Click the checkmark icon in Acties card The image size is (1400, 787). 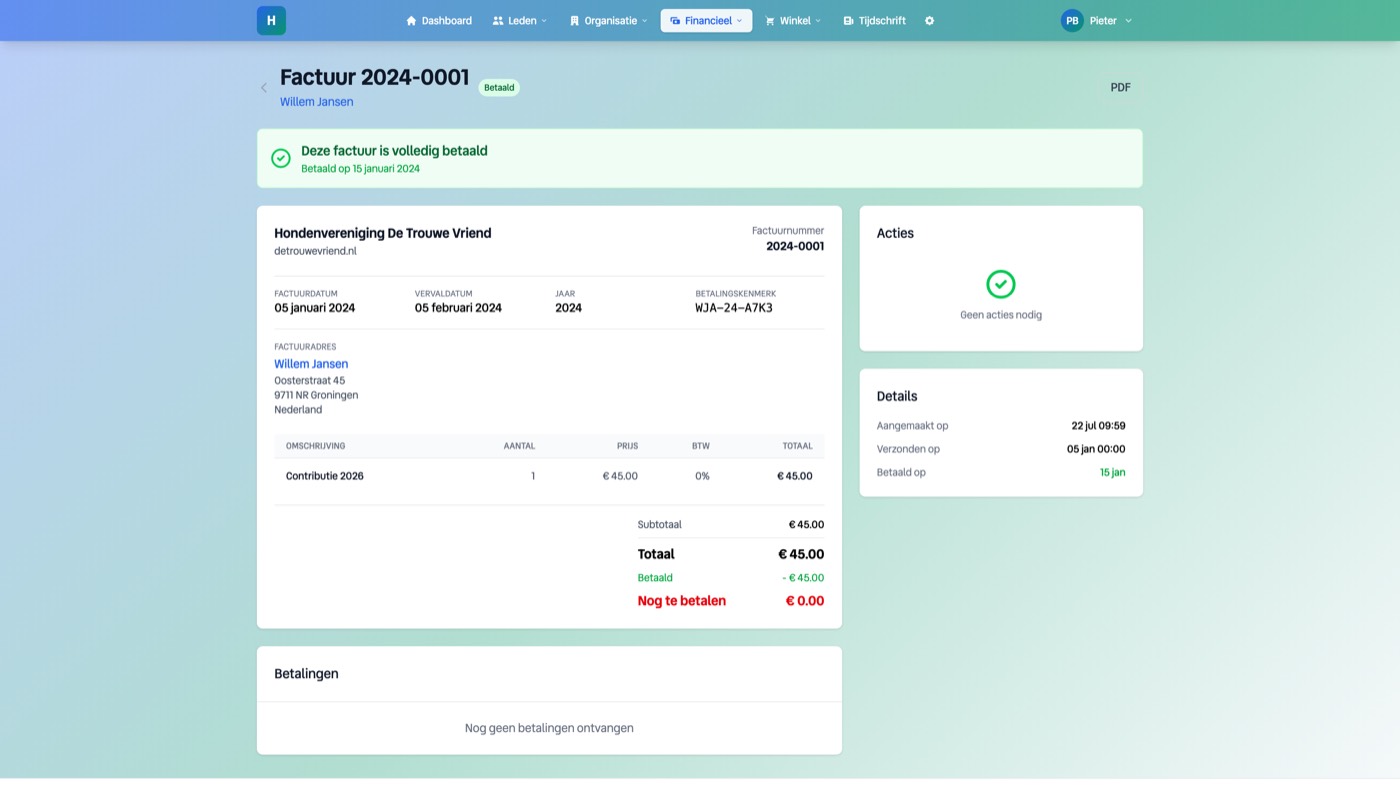click(1000, 284)
